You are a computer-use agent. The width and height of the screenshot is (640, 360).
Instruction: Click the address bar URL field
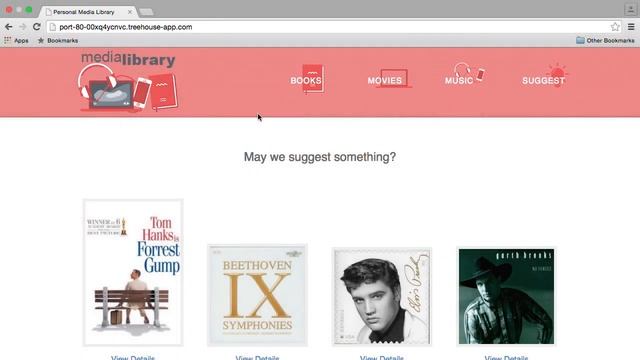click(x=333, y=27)
